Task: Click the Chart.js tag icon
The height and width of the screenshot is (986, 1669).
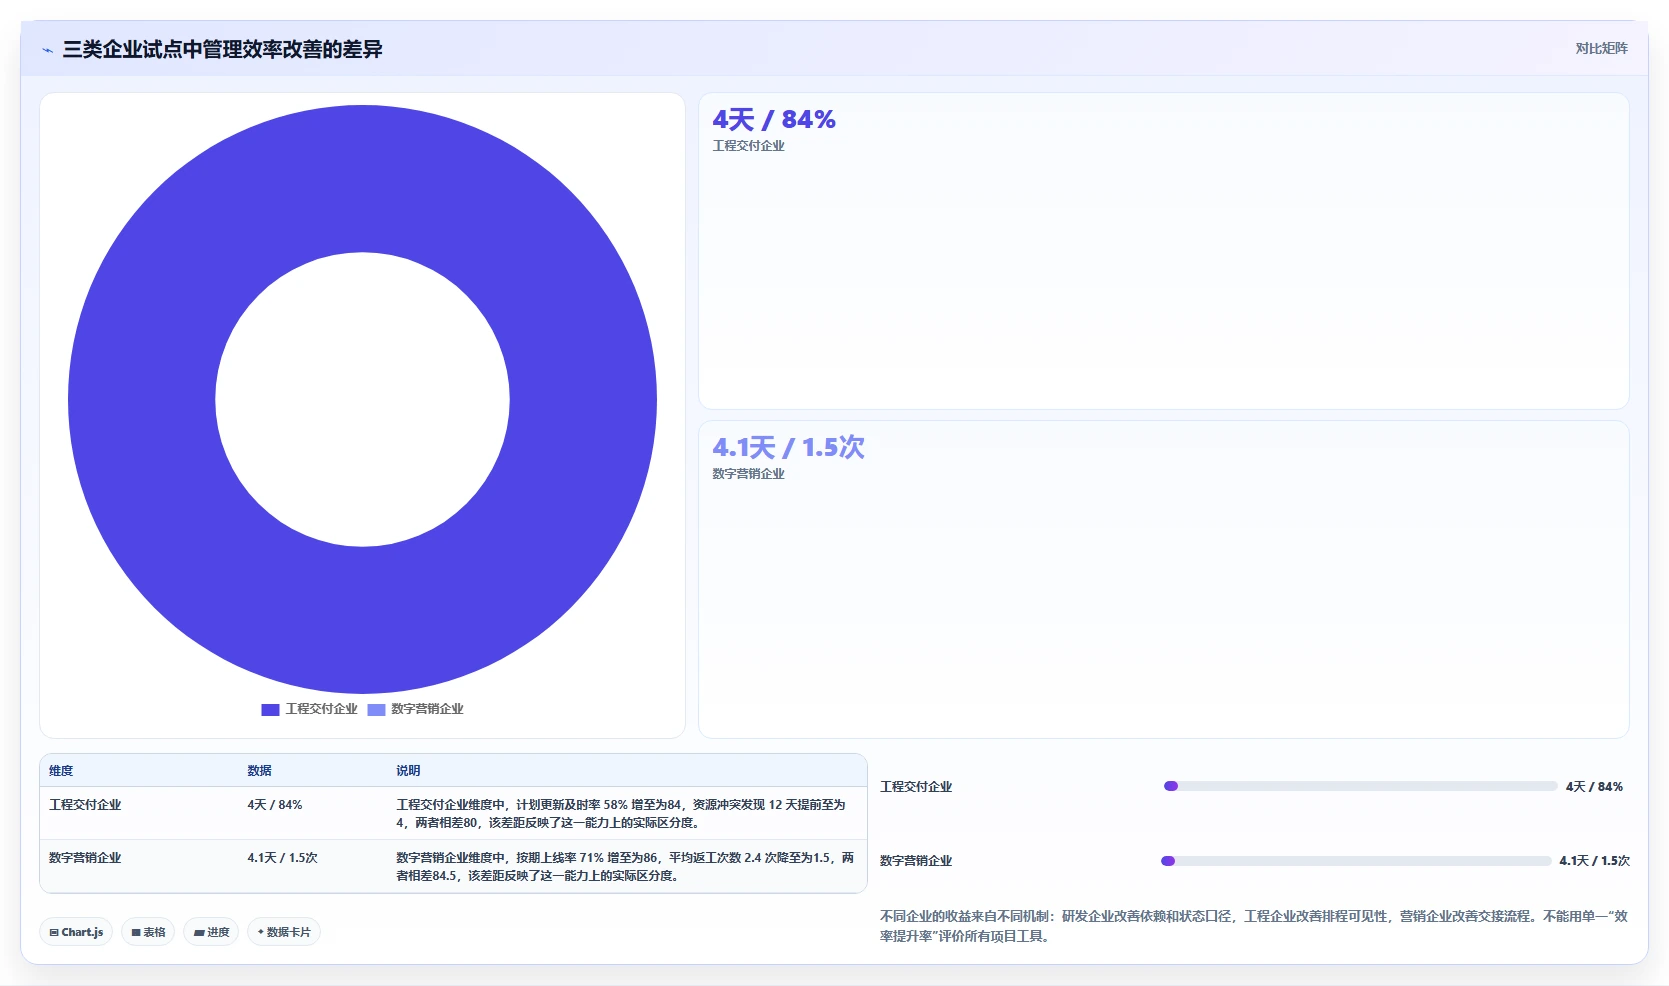Action: (x=54, y=932)
